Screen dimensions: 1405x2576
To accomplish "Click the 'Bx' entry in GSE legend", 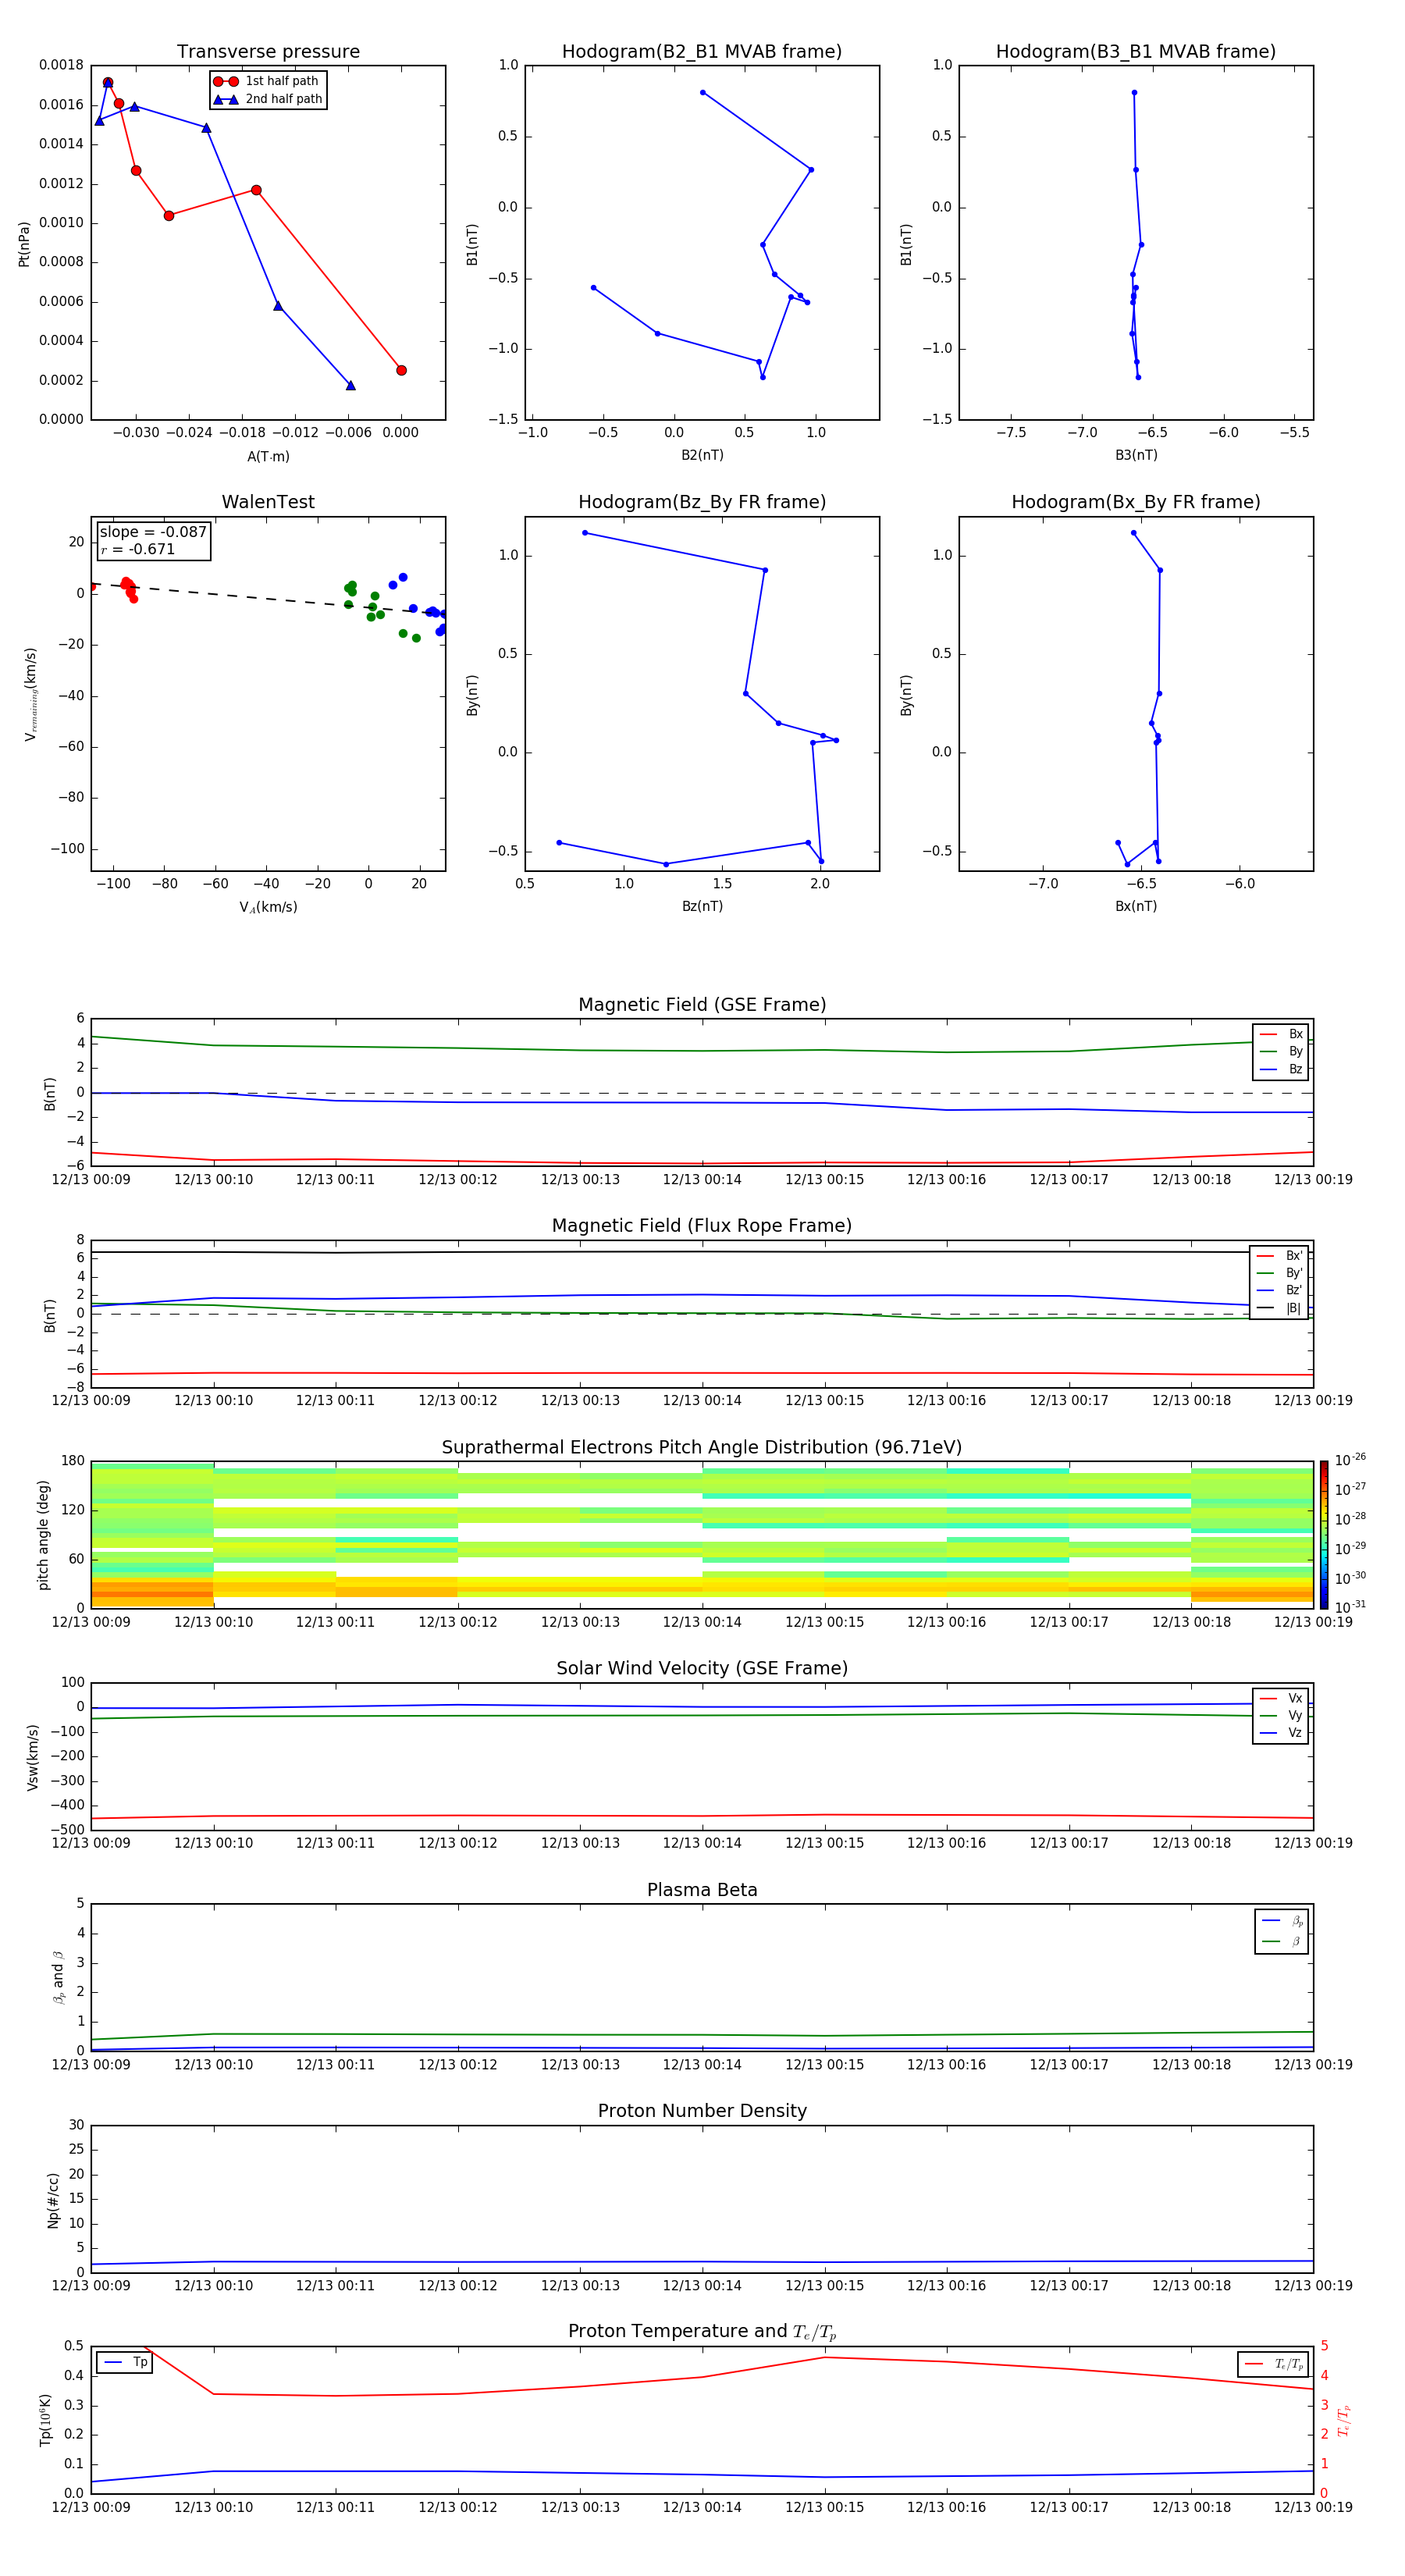I will coord(1281,1034).
